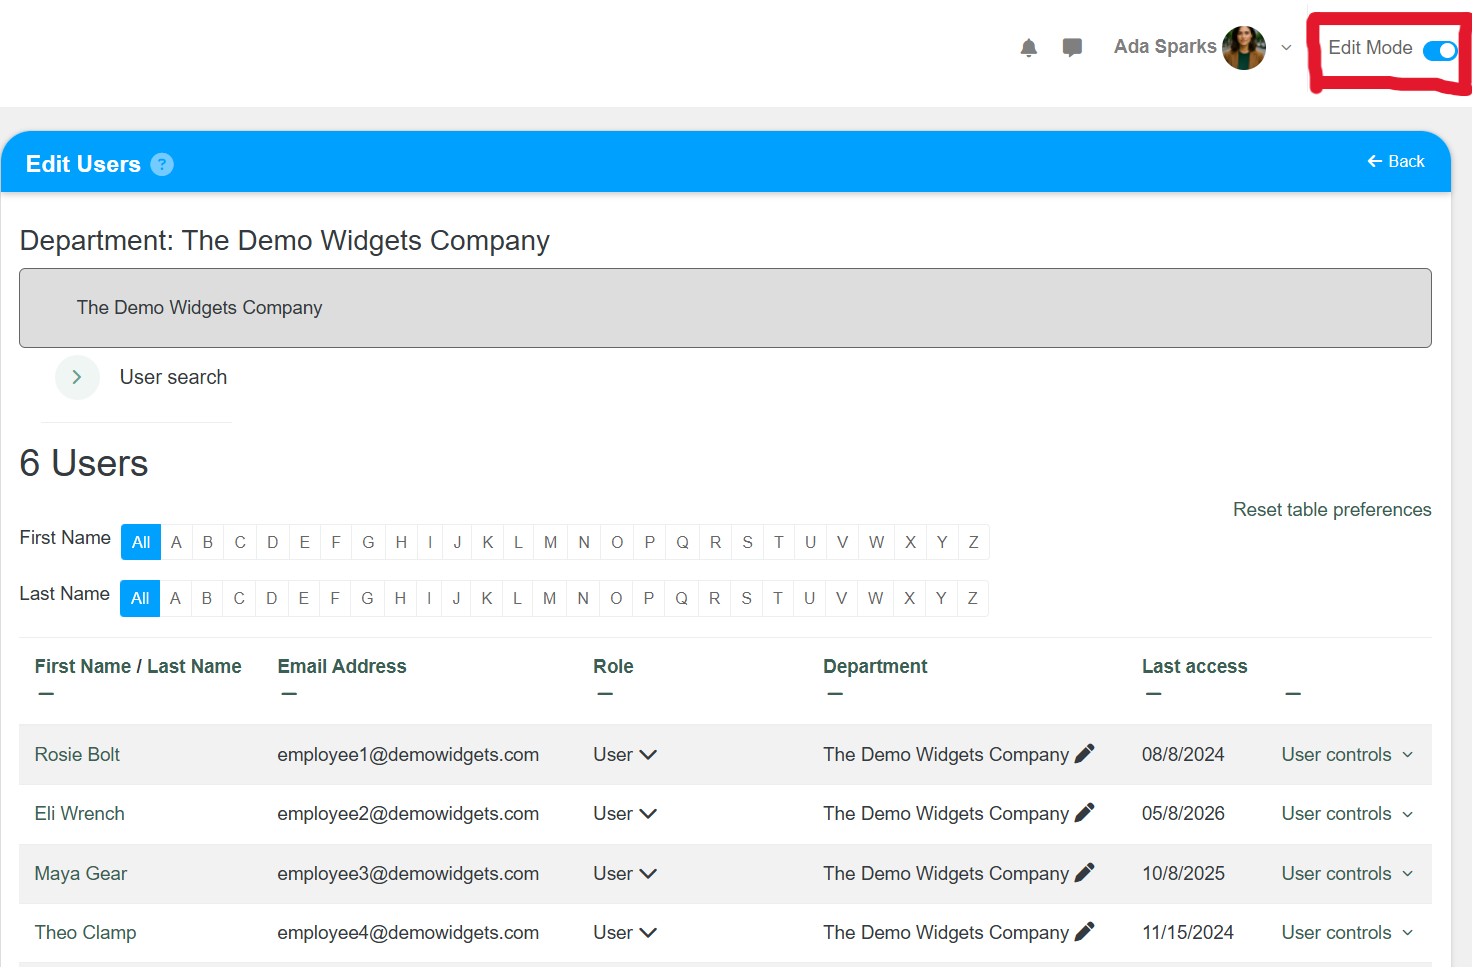Filter Last Name by letter B
Viewport: 1472px width, 967px height.
coord(207,598)
